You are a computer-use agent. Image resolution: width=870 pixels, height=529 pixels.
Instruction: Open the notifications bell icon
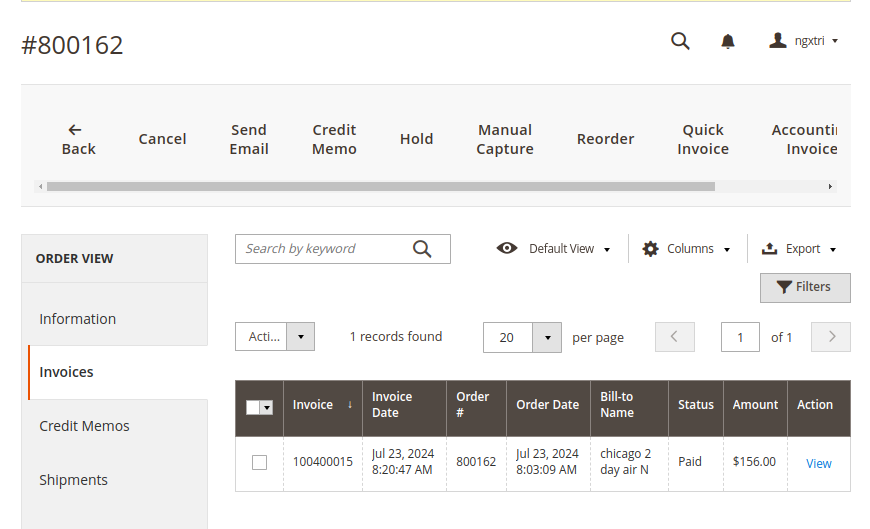point(728,41)
